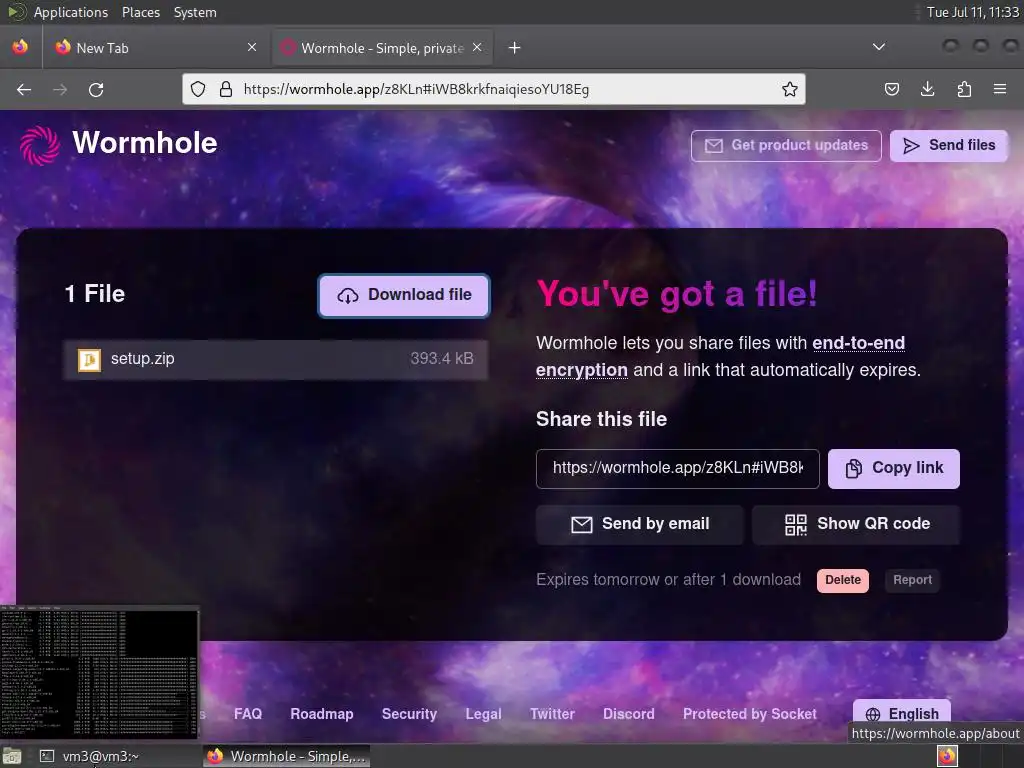Image resolution: width=1024 pixels, height=768 pixels.
Task: Click the setup.zip file icon
Action: 89,359
